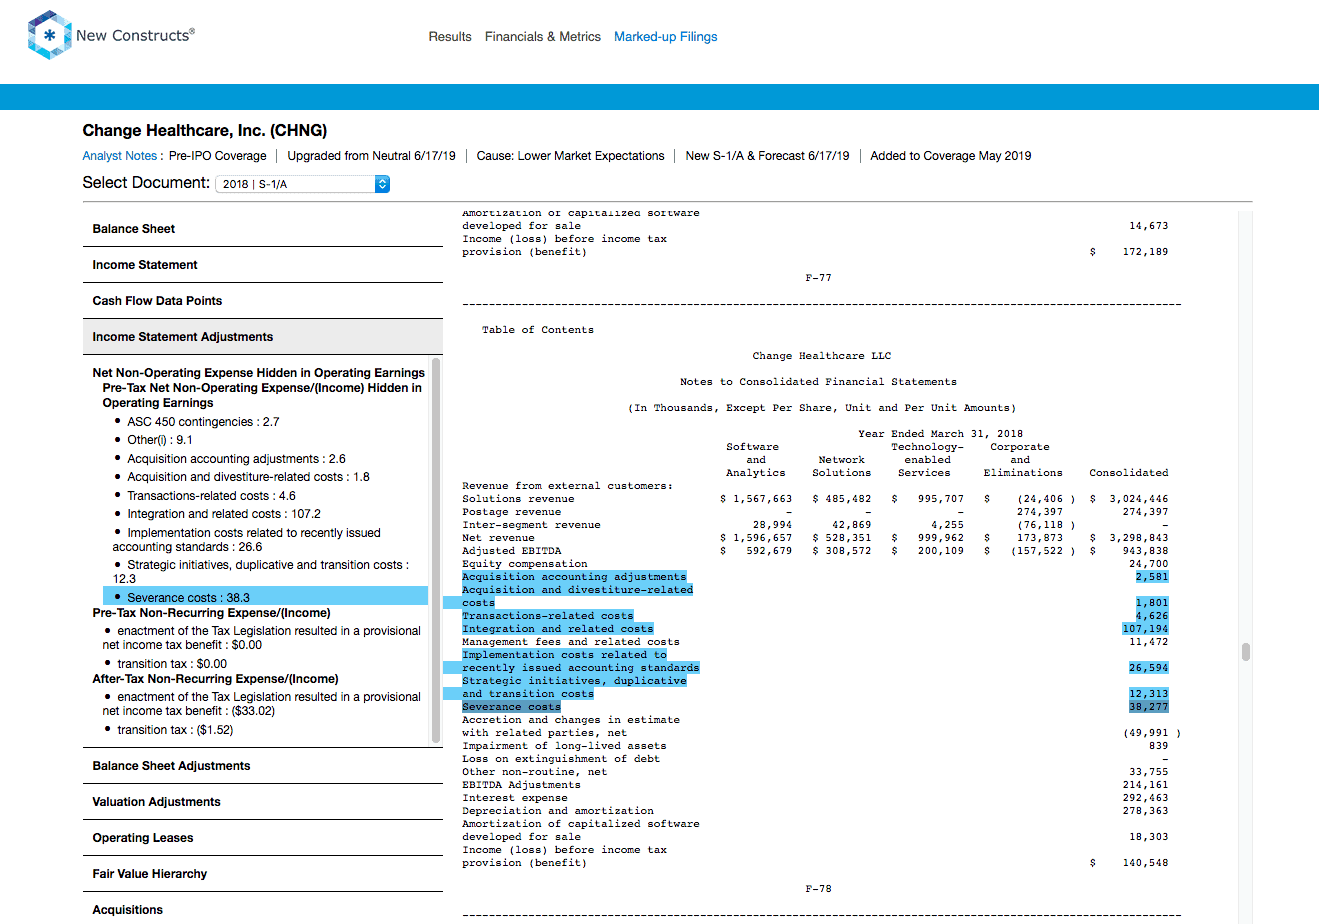Screen dimensions: 1319x924
Task: Click Pre-Tax Non-Recurring Expense/(Income) heading
Action: pos(212,613)
